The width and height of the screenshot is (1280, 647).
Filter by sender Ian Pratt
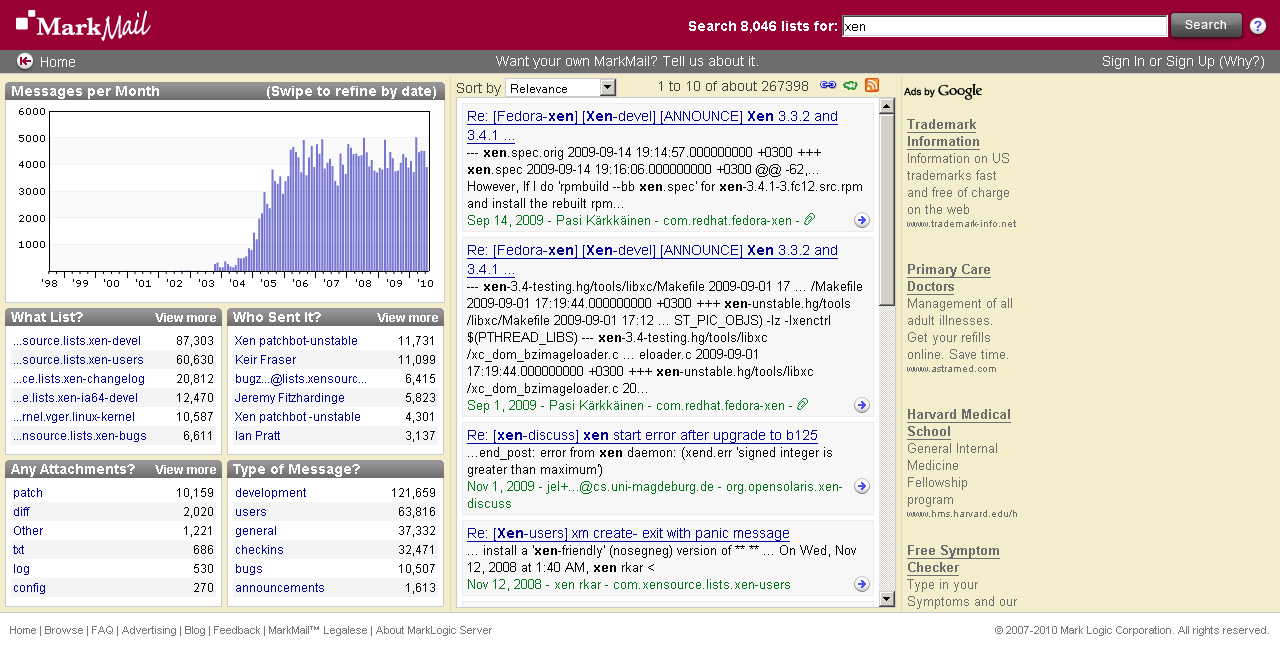point(258,436)
